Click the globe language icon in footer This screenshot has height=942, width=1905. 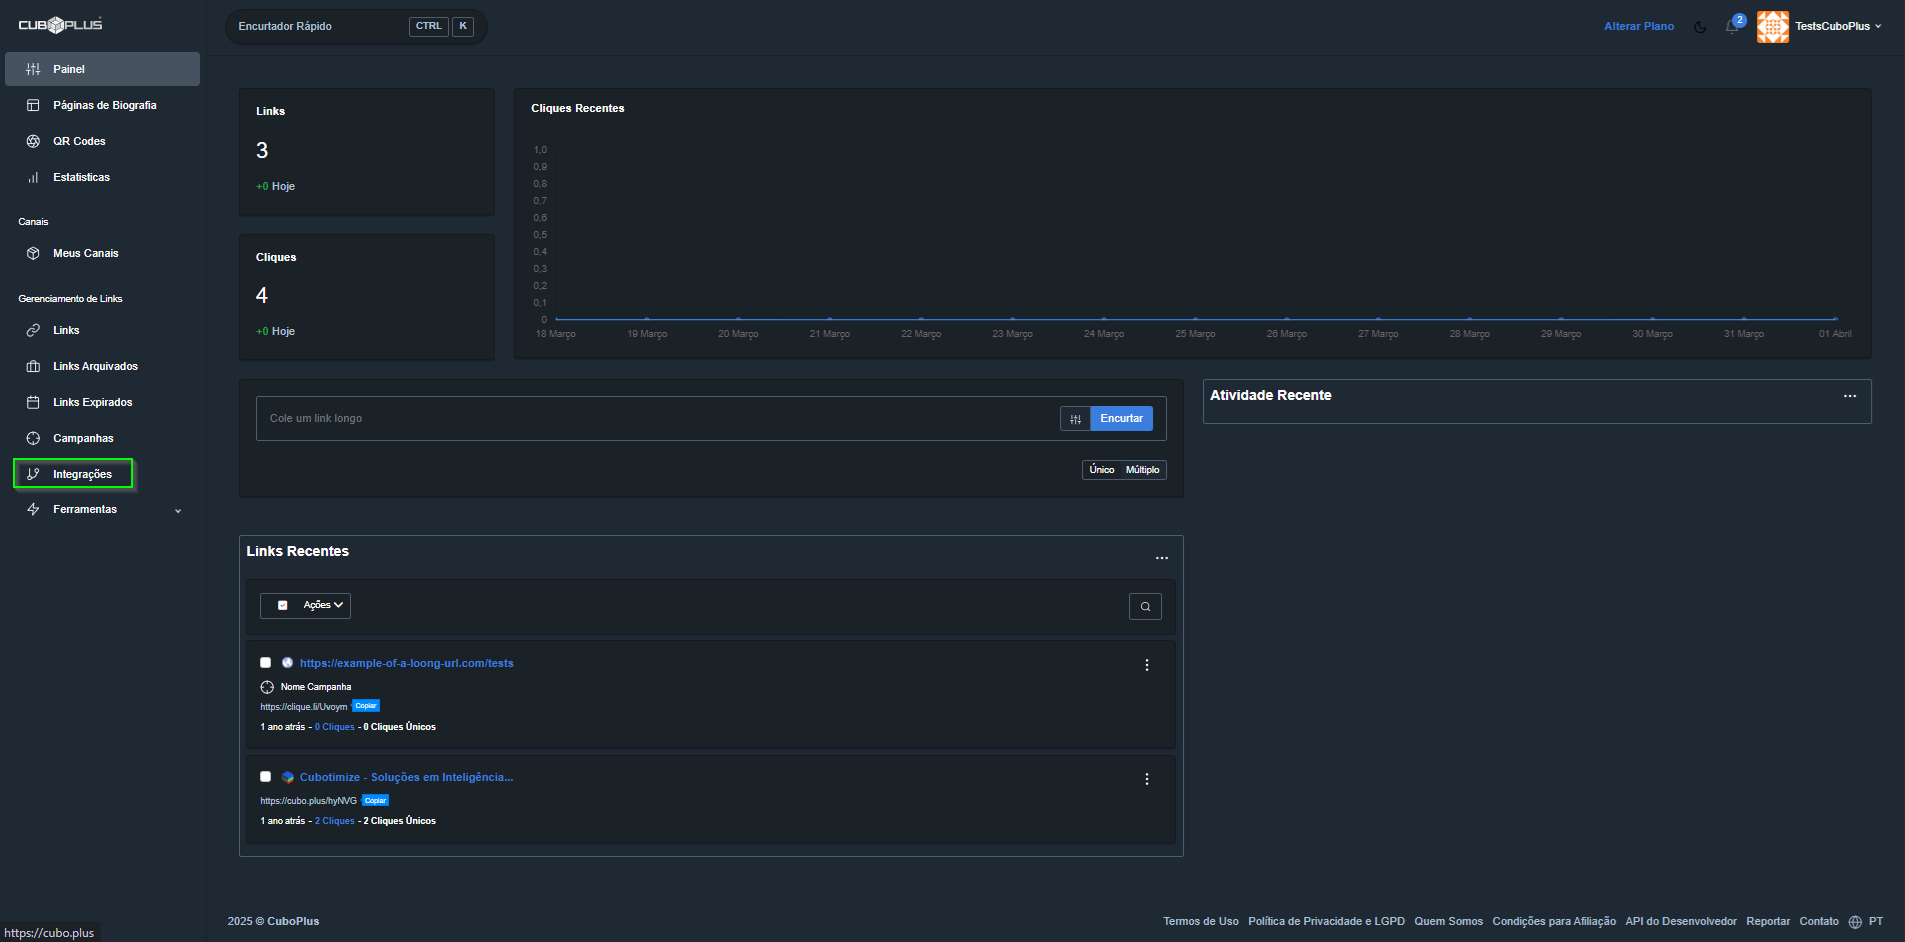1855,922
